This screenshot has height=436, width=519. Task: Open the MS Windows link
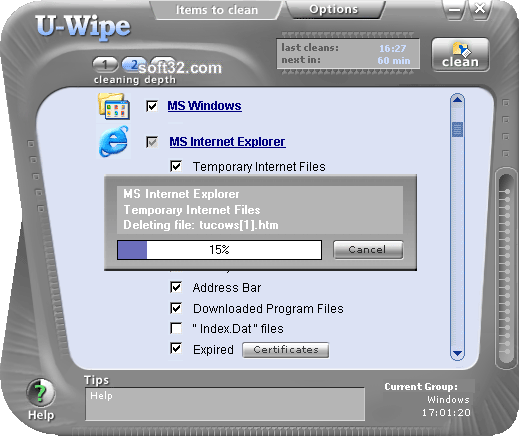(x=204, y=106)
